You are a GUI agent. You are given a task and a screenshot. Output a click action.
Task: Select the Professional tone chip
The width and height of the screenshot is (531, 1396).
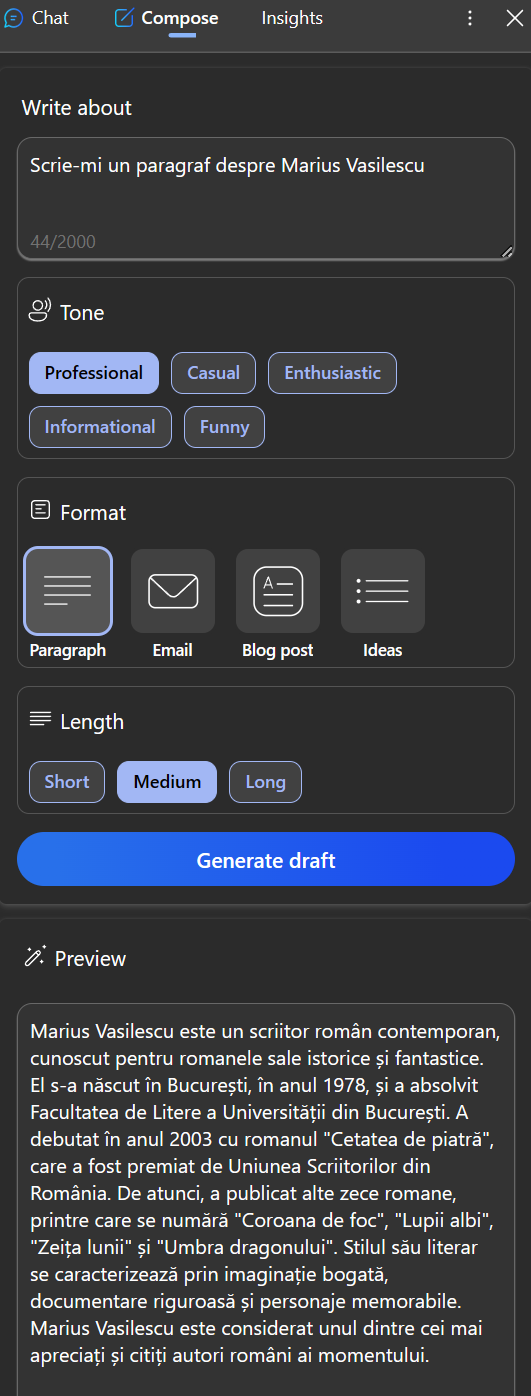(x=94, y=373)
